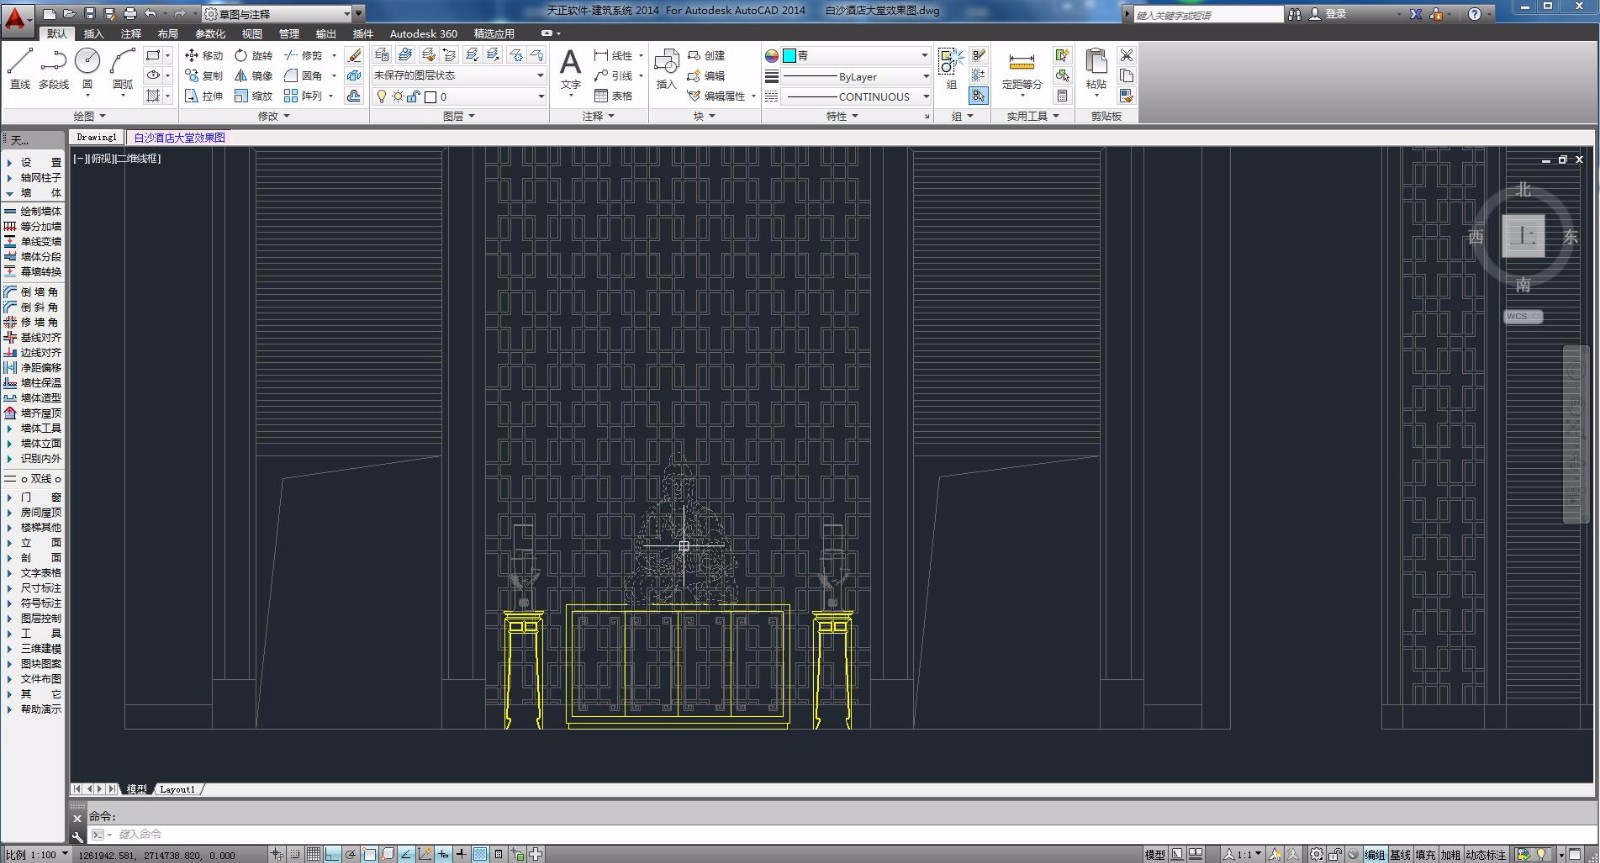
Task: Click the print icon in quick access toolbar
Action: [130, 14]
